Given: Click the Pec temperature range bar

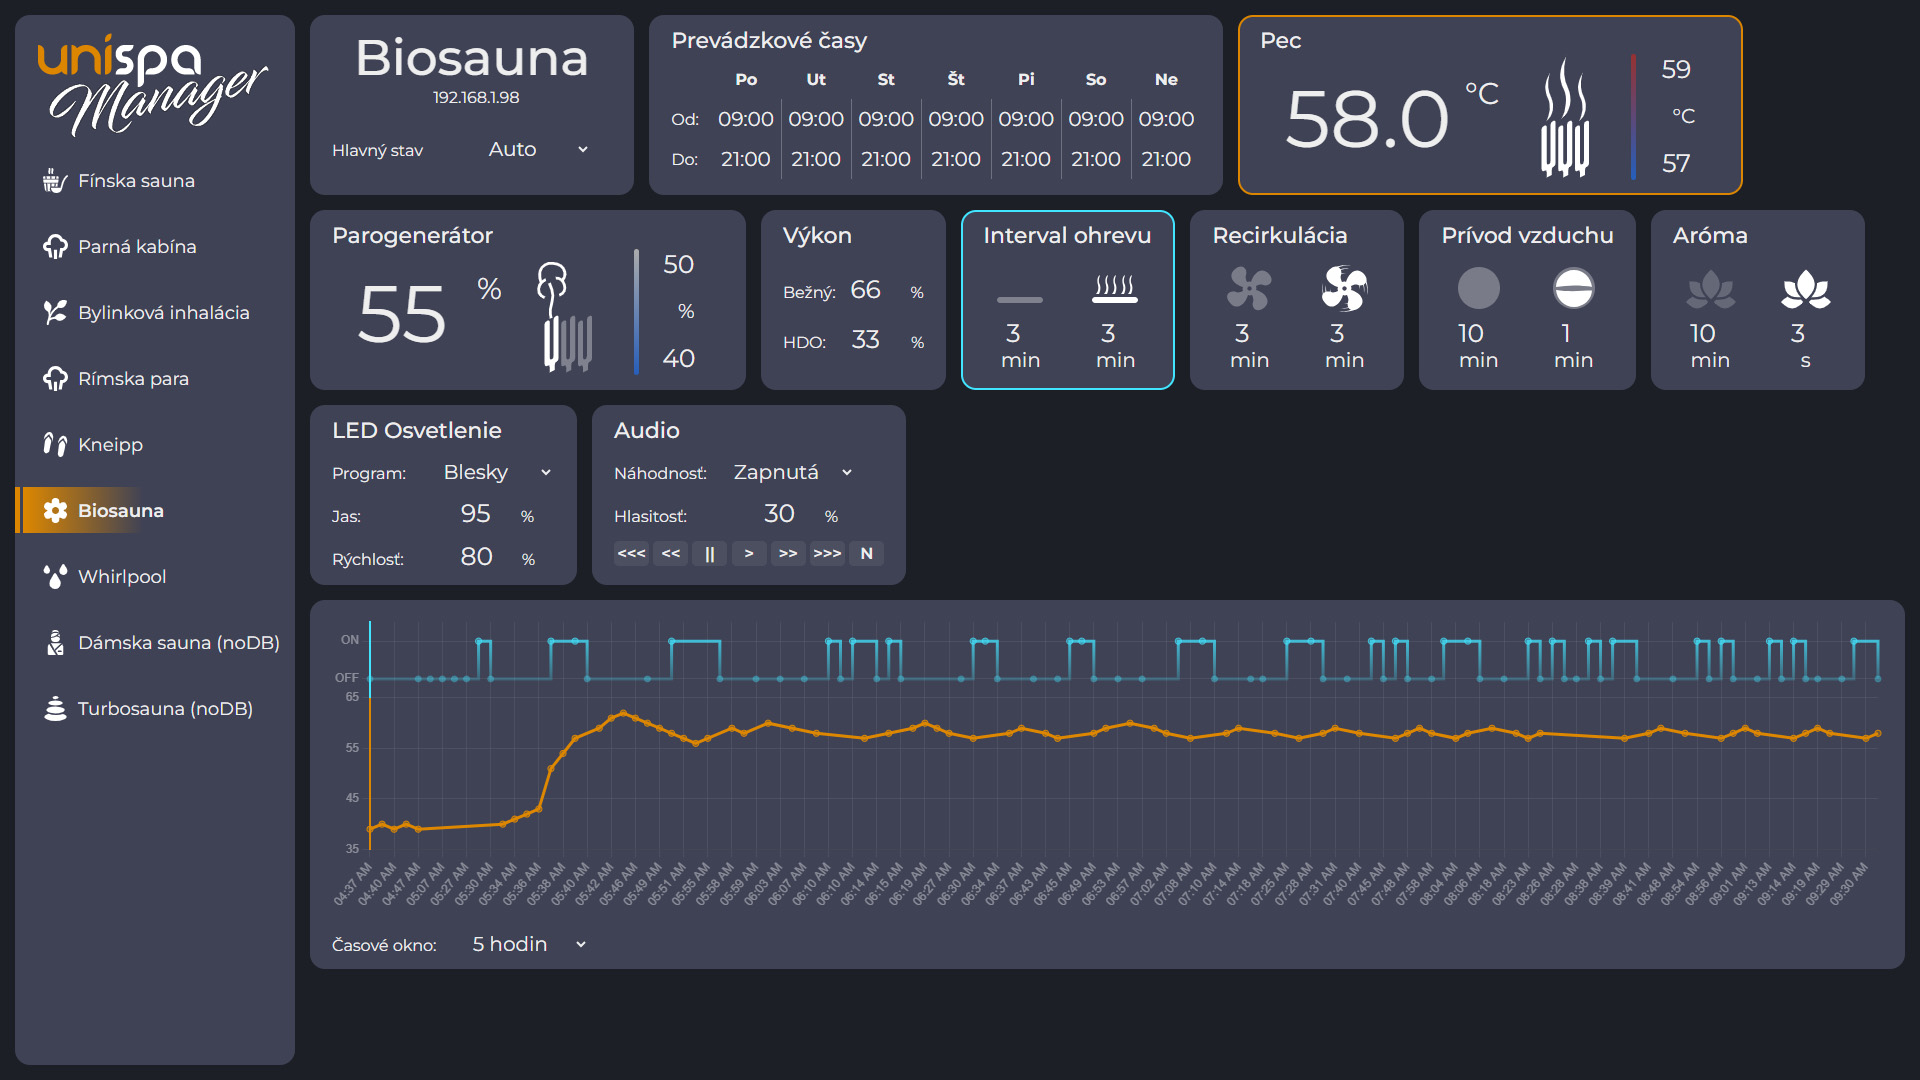Looking at the screenshot, I should 1633,117.
